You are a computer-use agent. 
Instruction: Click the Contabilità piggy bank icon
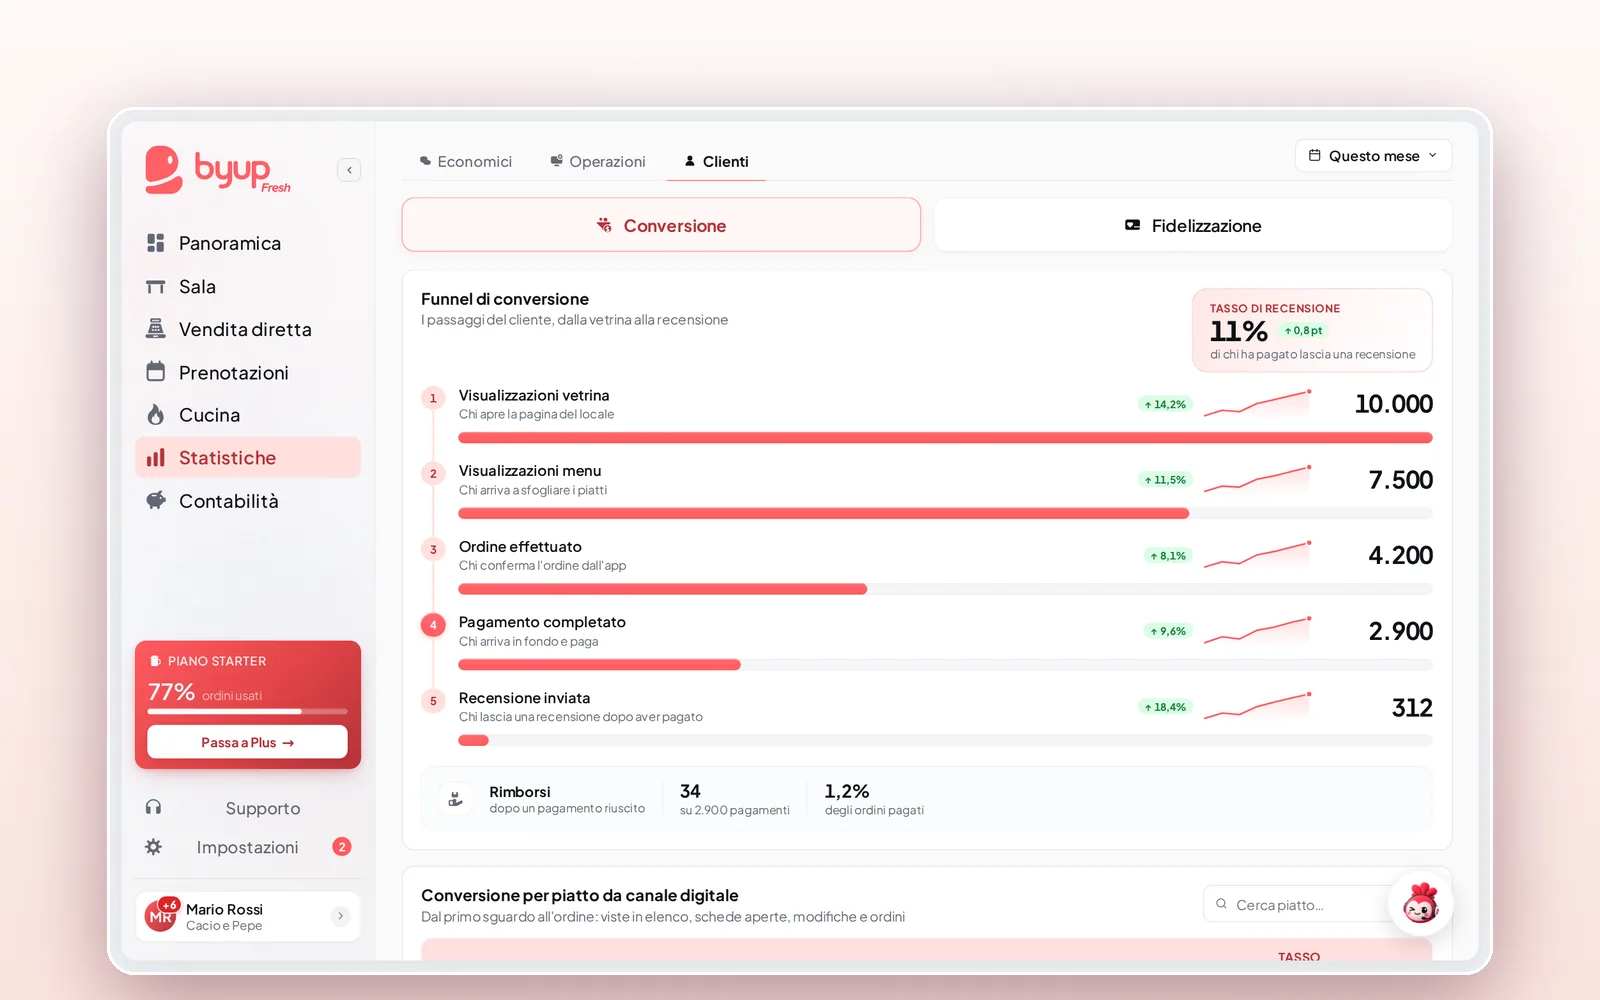pos(155,501)
